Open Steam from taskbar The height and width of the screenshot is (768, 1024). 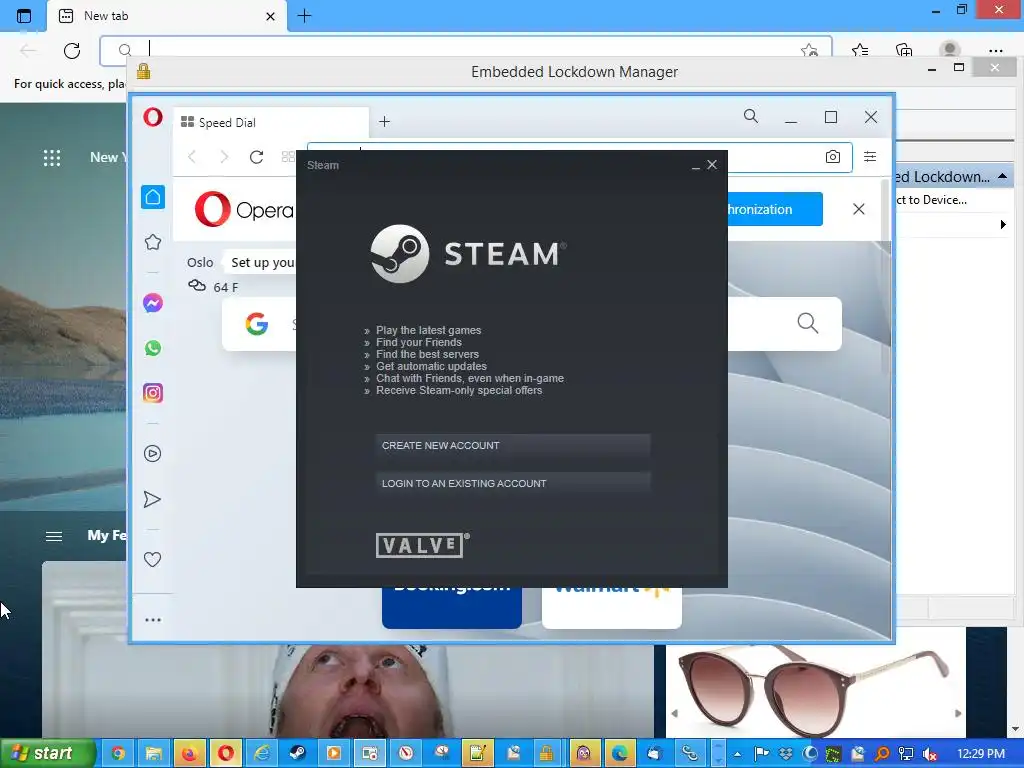(297, 754)
